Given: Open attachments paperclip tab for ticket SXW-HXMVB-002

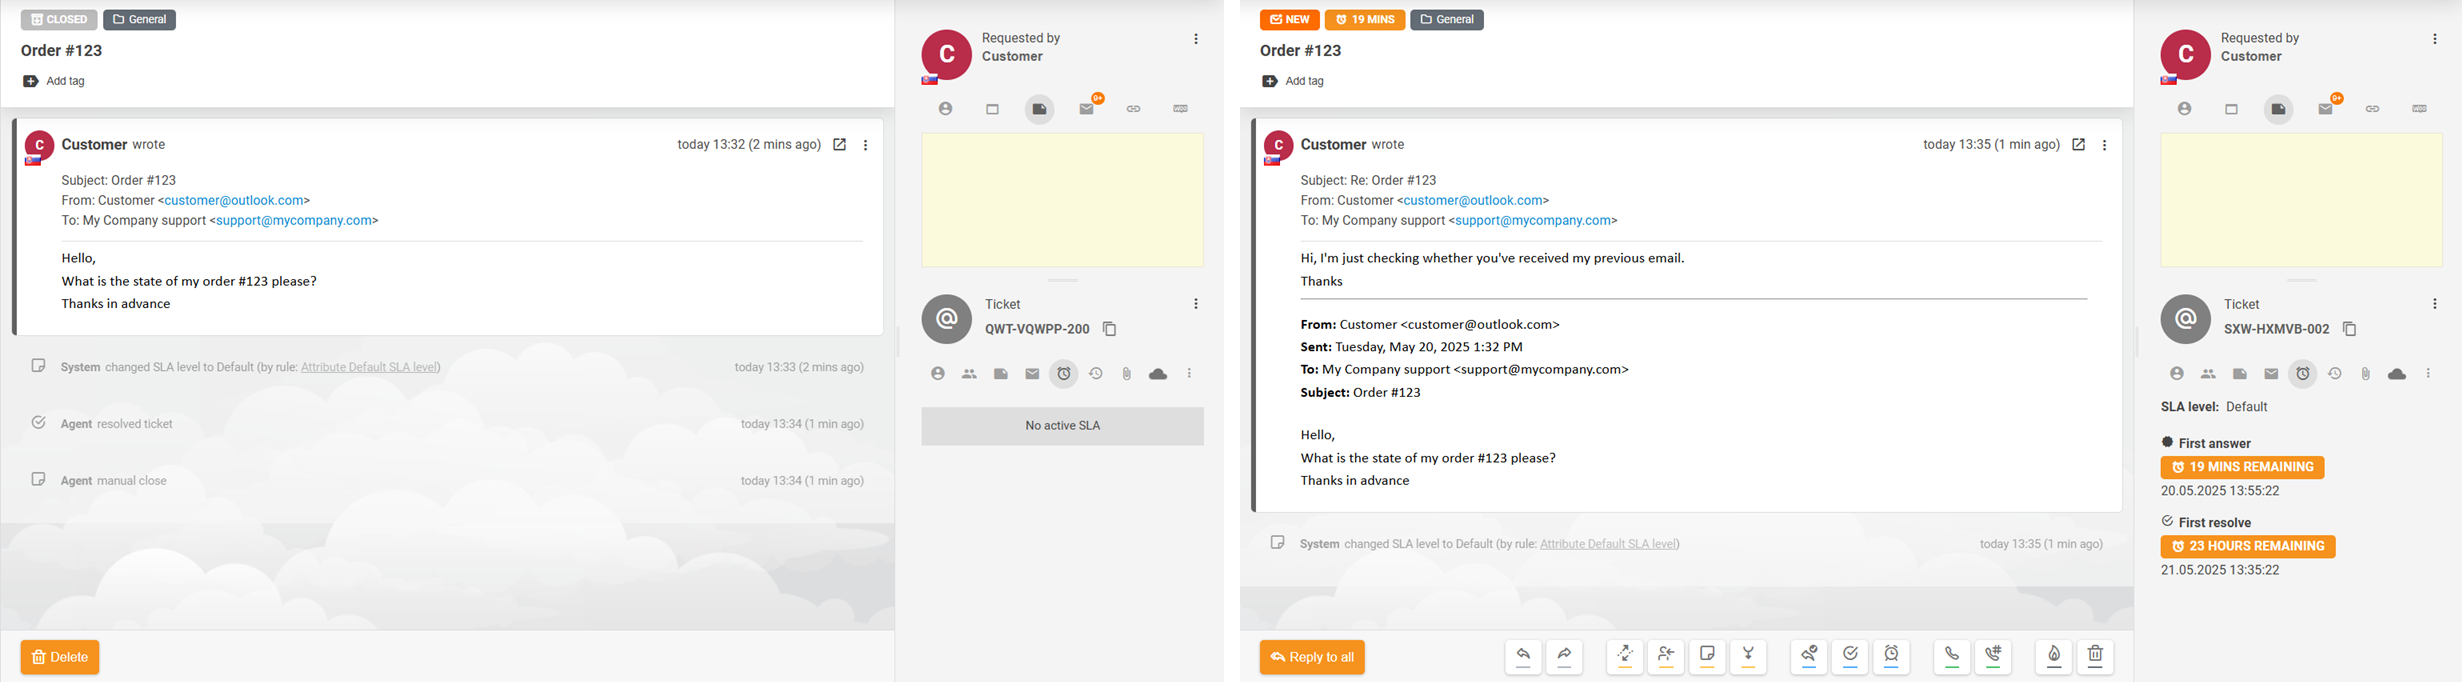Looking at the screenshot, I should coord(2365,374).
